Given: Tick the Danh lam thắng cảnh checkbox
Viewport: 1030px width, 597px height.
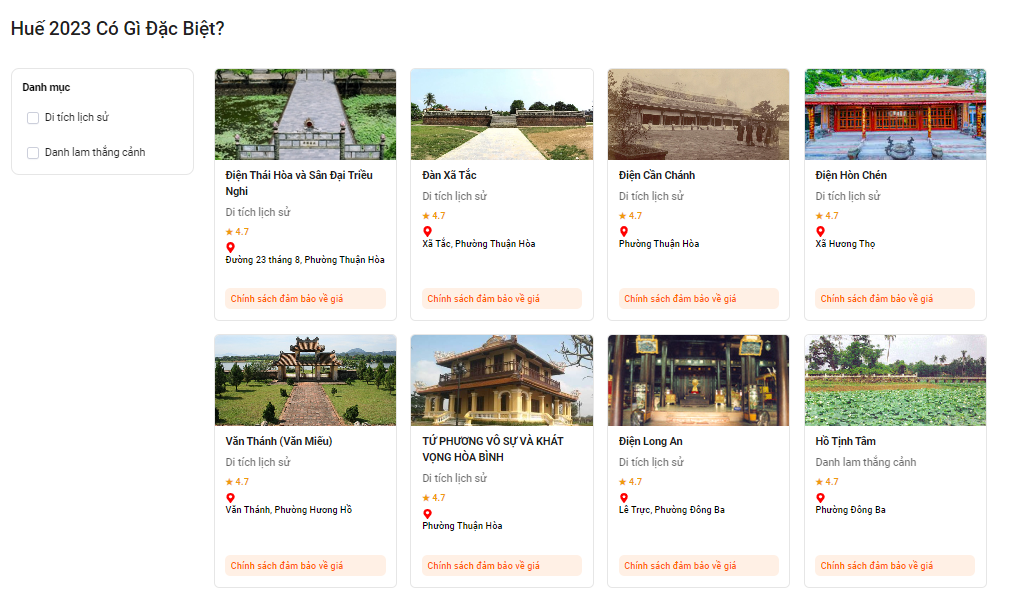Looking at the screenshot, I should pyautogui.click(x=33, y=153).
